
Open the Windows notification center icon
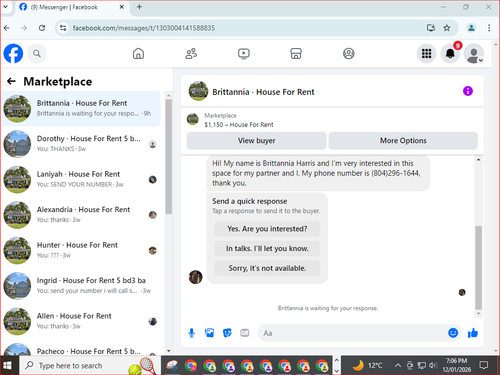[483, 365]
